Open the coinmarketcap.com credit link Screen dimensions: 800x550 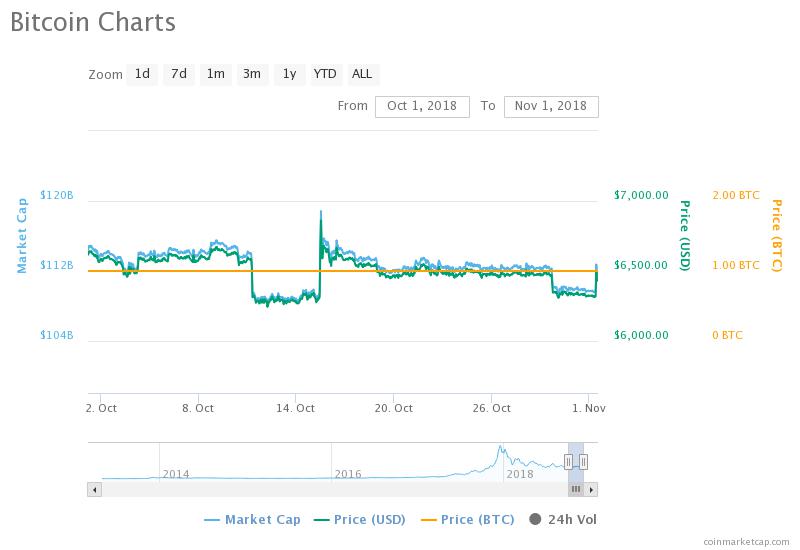click(745, 541)
